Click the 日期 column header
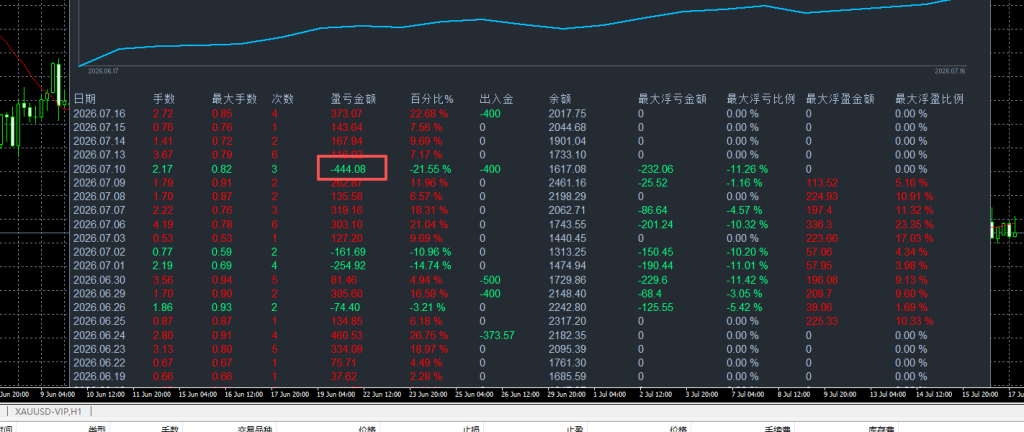Screen dimensions: 1024x432 [x=84, y=99]
